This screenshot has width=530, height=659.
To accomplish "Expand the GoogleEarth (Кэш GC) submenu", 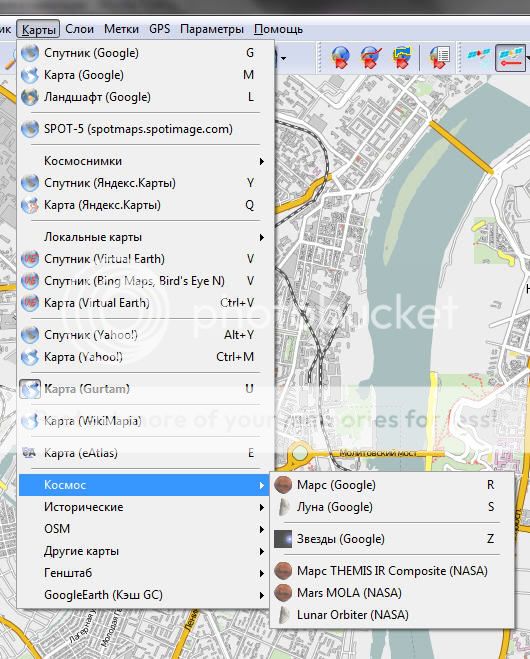I will [144, 595].
